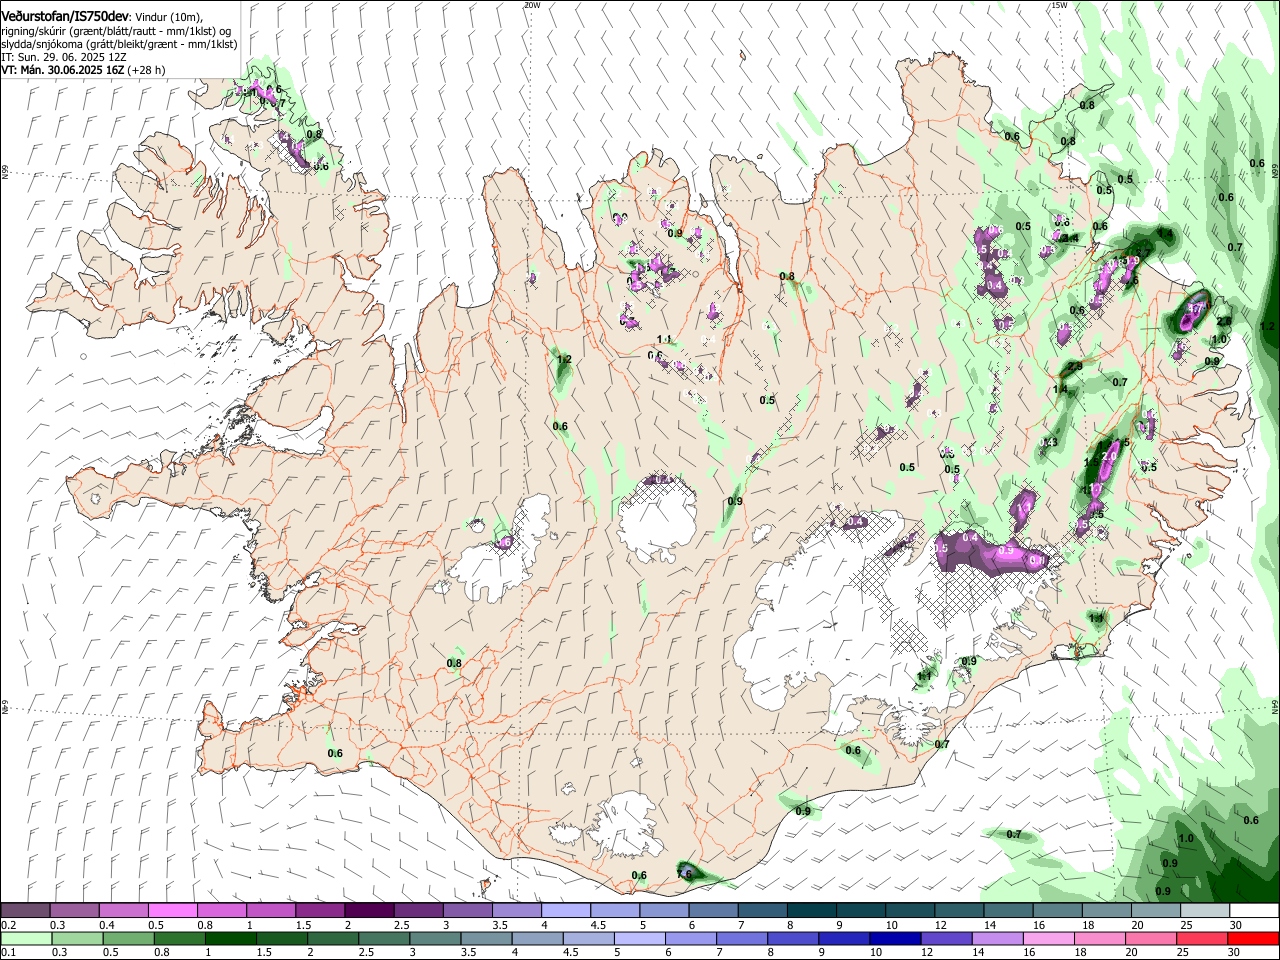1280x960 pixels.
Task: Click the Veðurstofan/IS750dev title text
Action: click(64, 14)
